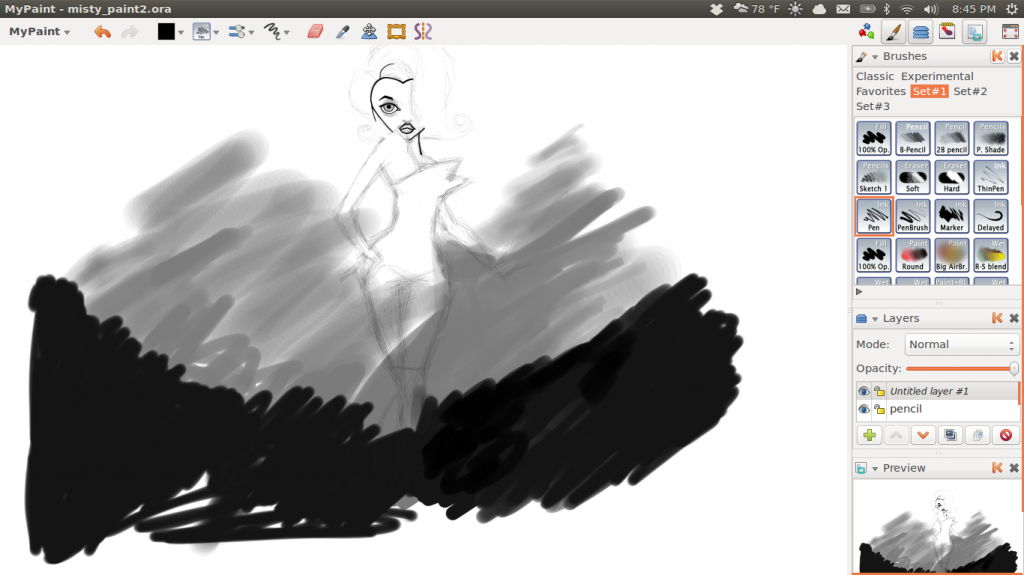The height and width of the screenshot is (575, 1024).
Task: Open the Favorites brush group
Action: click(x=881, y=91)
